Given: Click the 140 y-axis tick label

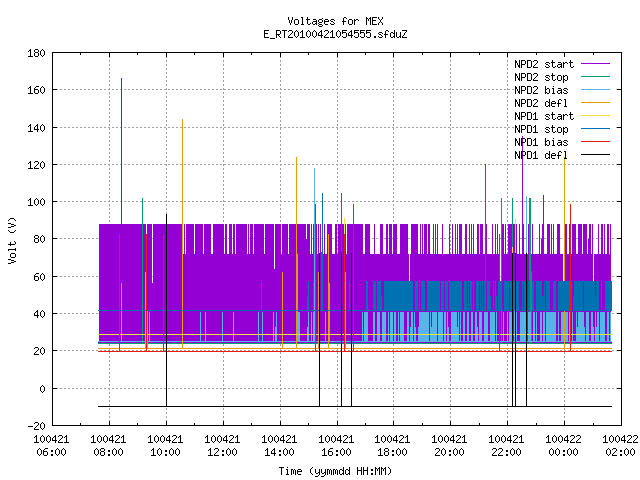Looking at the screenshot, I should (36, 128).
